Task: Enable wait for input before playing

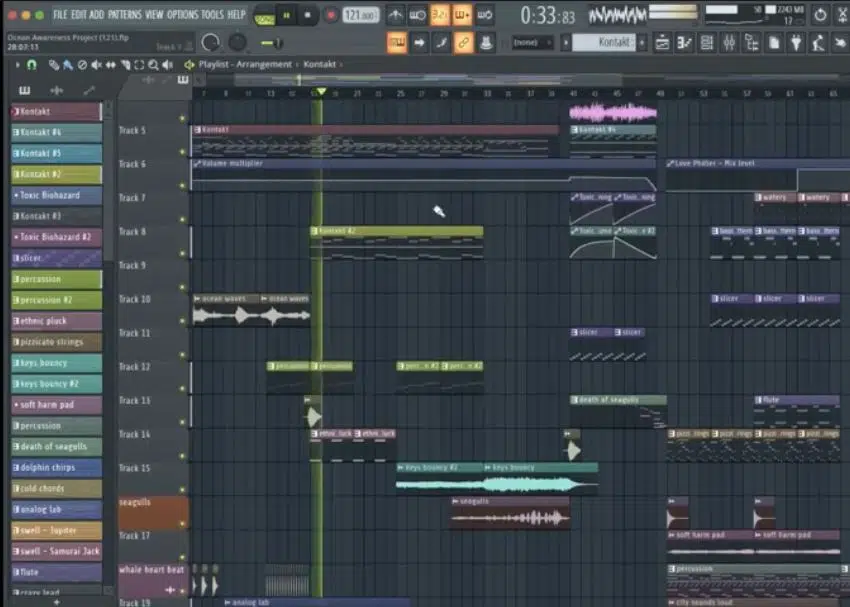Action: point(417,16)
